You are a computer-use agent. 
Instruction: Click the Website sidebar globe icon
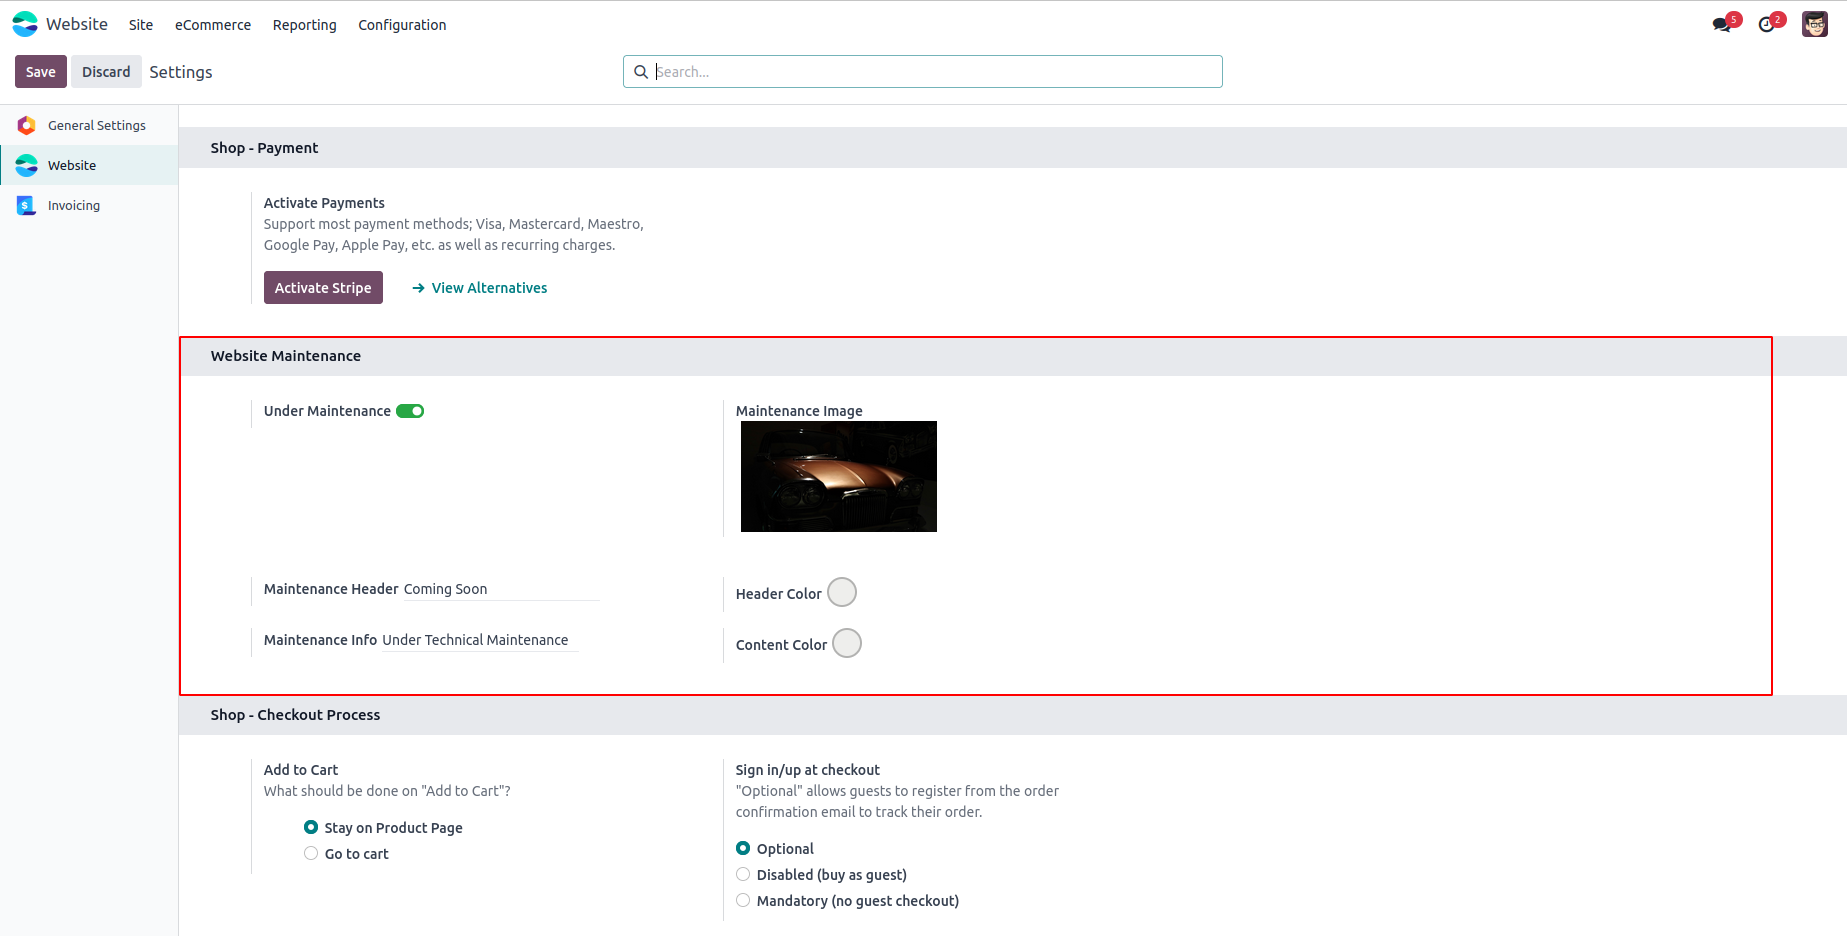(x=27, y=165)
